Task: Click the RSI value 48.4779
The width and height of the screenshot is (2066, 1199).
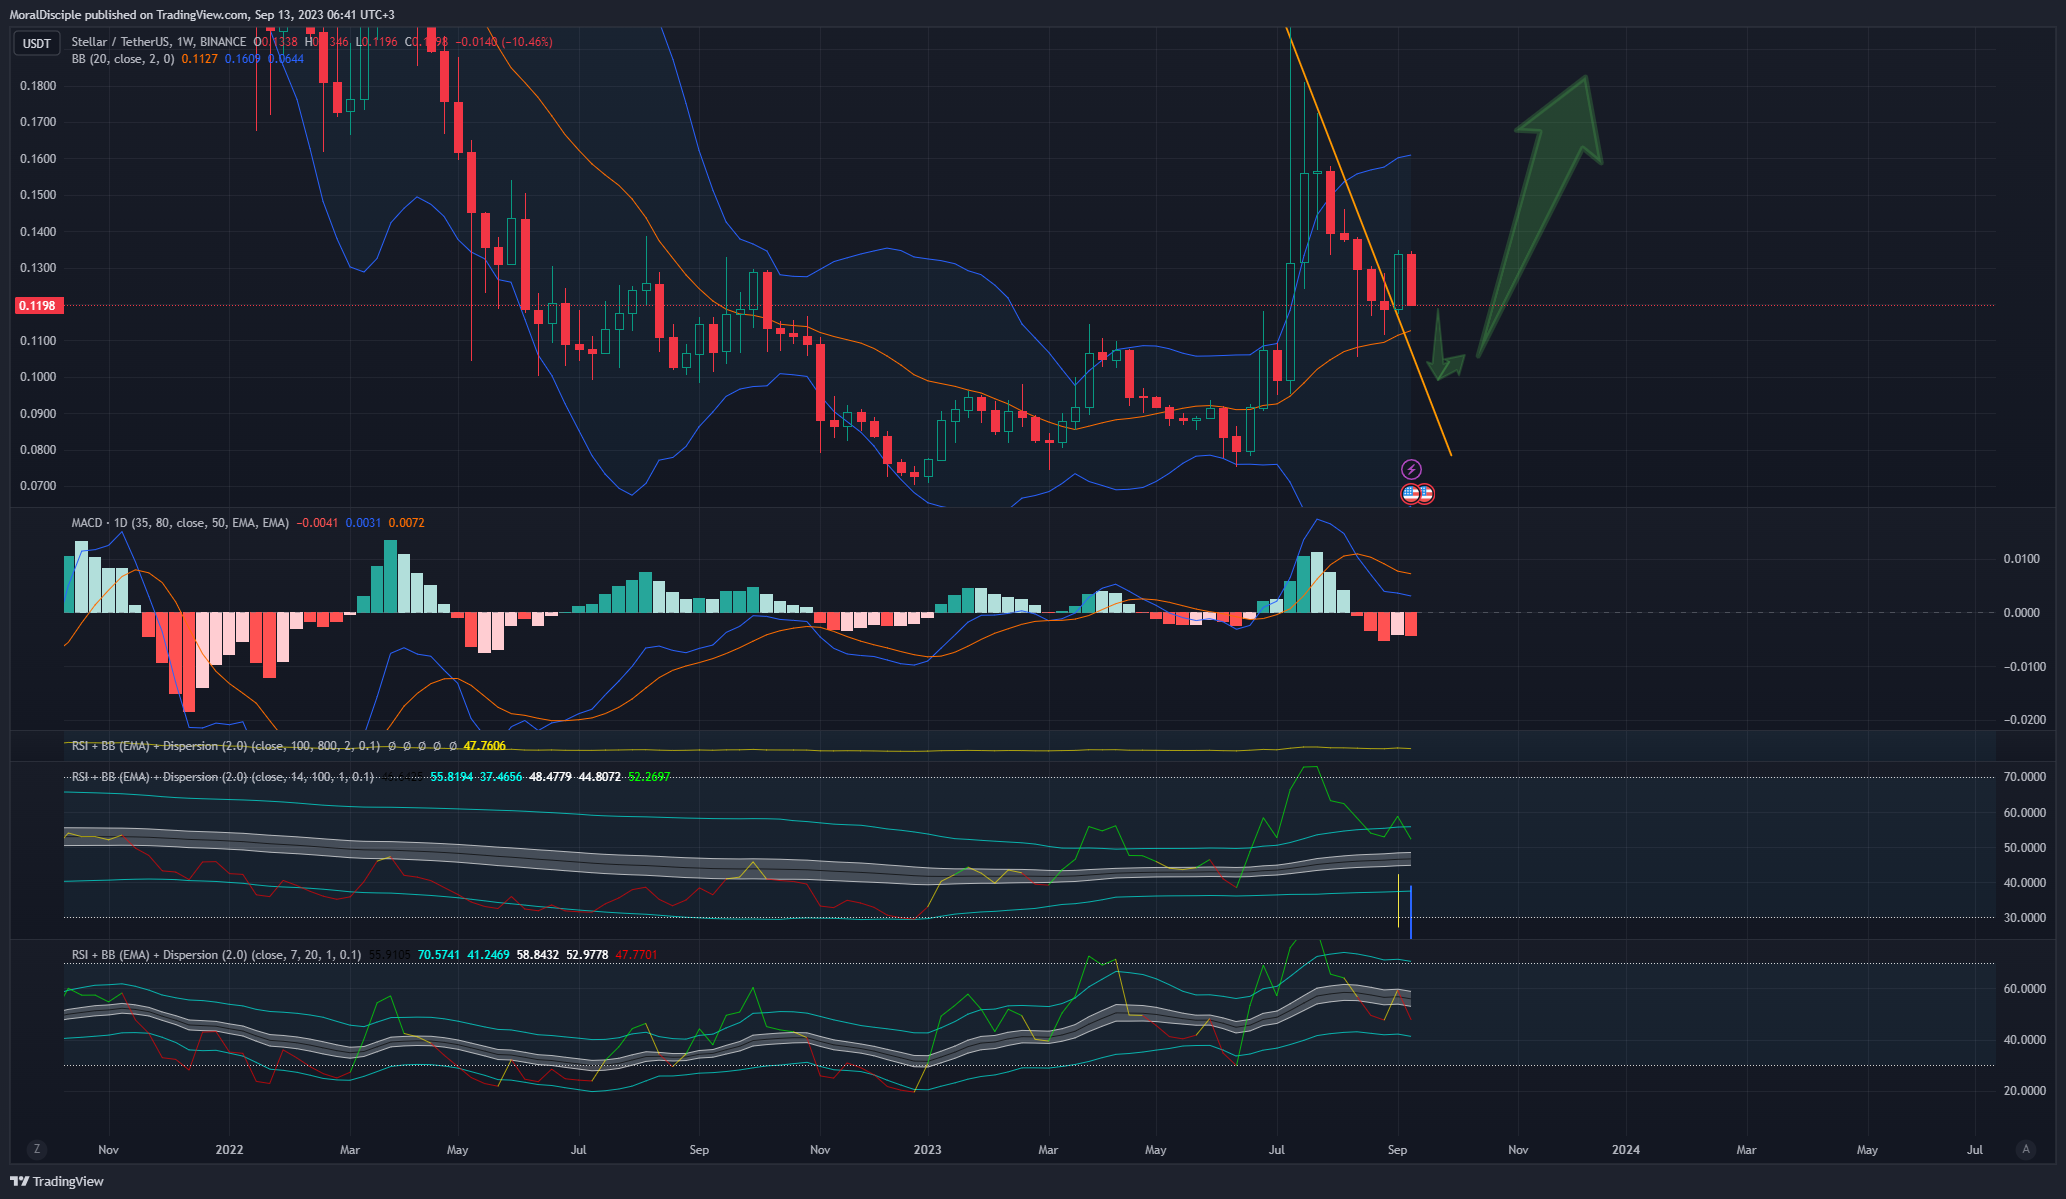Action: tap(550, 777)
